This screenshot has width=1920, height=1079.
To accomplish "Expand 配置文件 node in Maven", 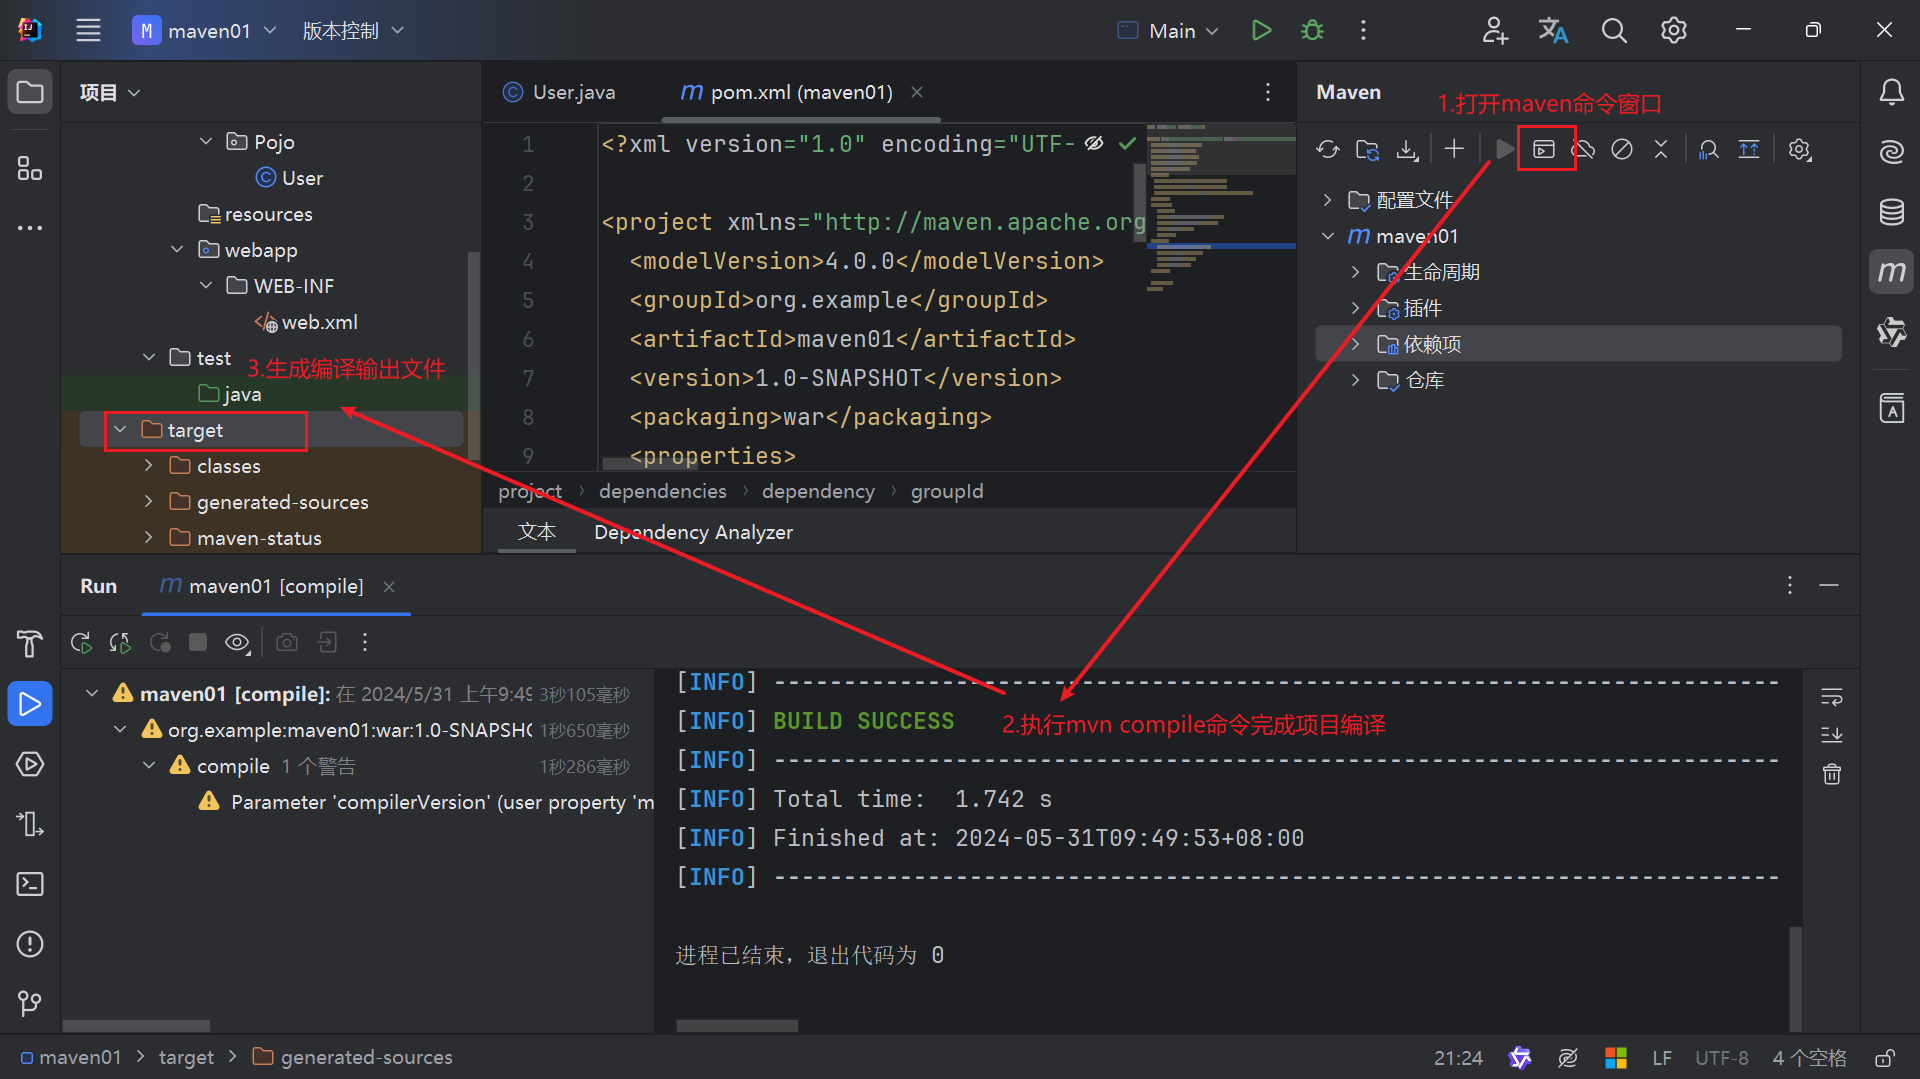I will (x=1328, y=200).
